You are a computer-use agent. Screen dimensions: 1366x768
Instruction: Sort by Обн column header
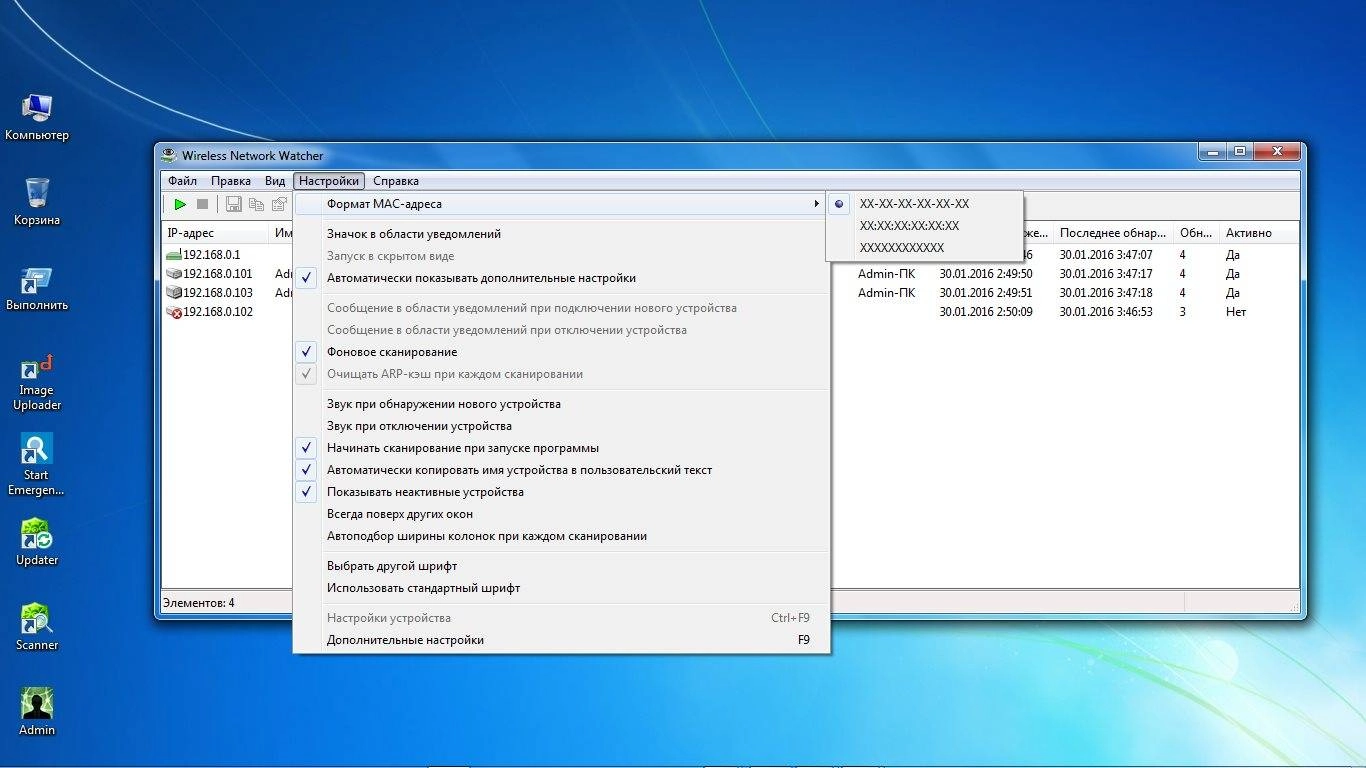pyautogui.click(x=1197, y=233)
